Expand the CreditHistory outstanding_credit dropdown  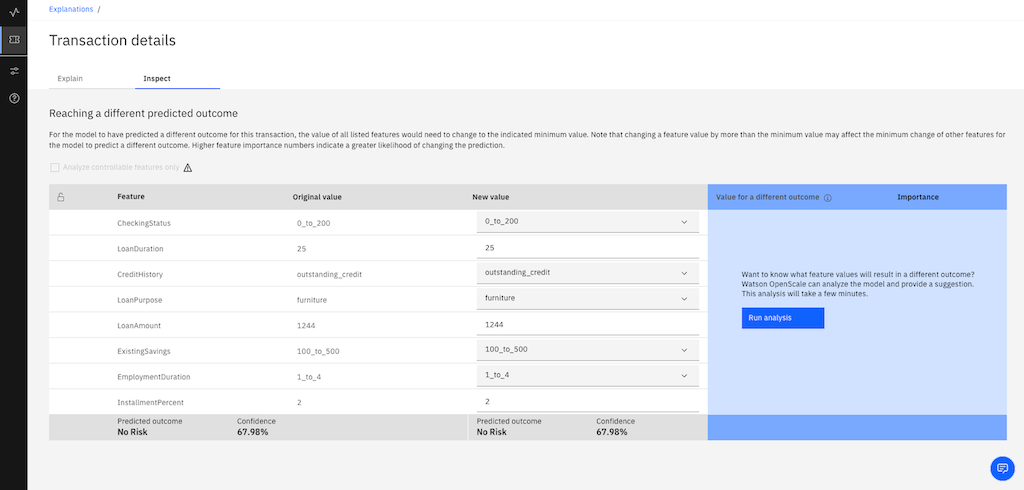tap(588, 272)
